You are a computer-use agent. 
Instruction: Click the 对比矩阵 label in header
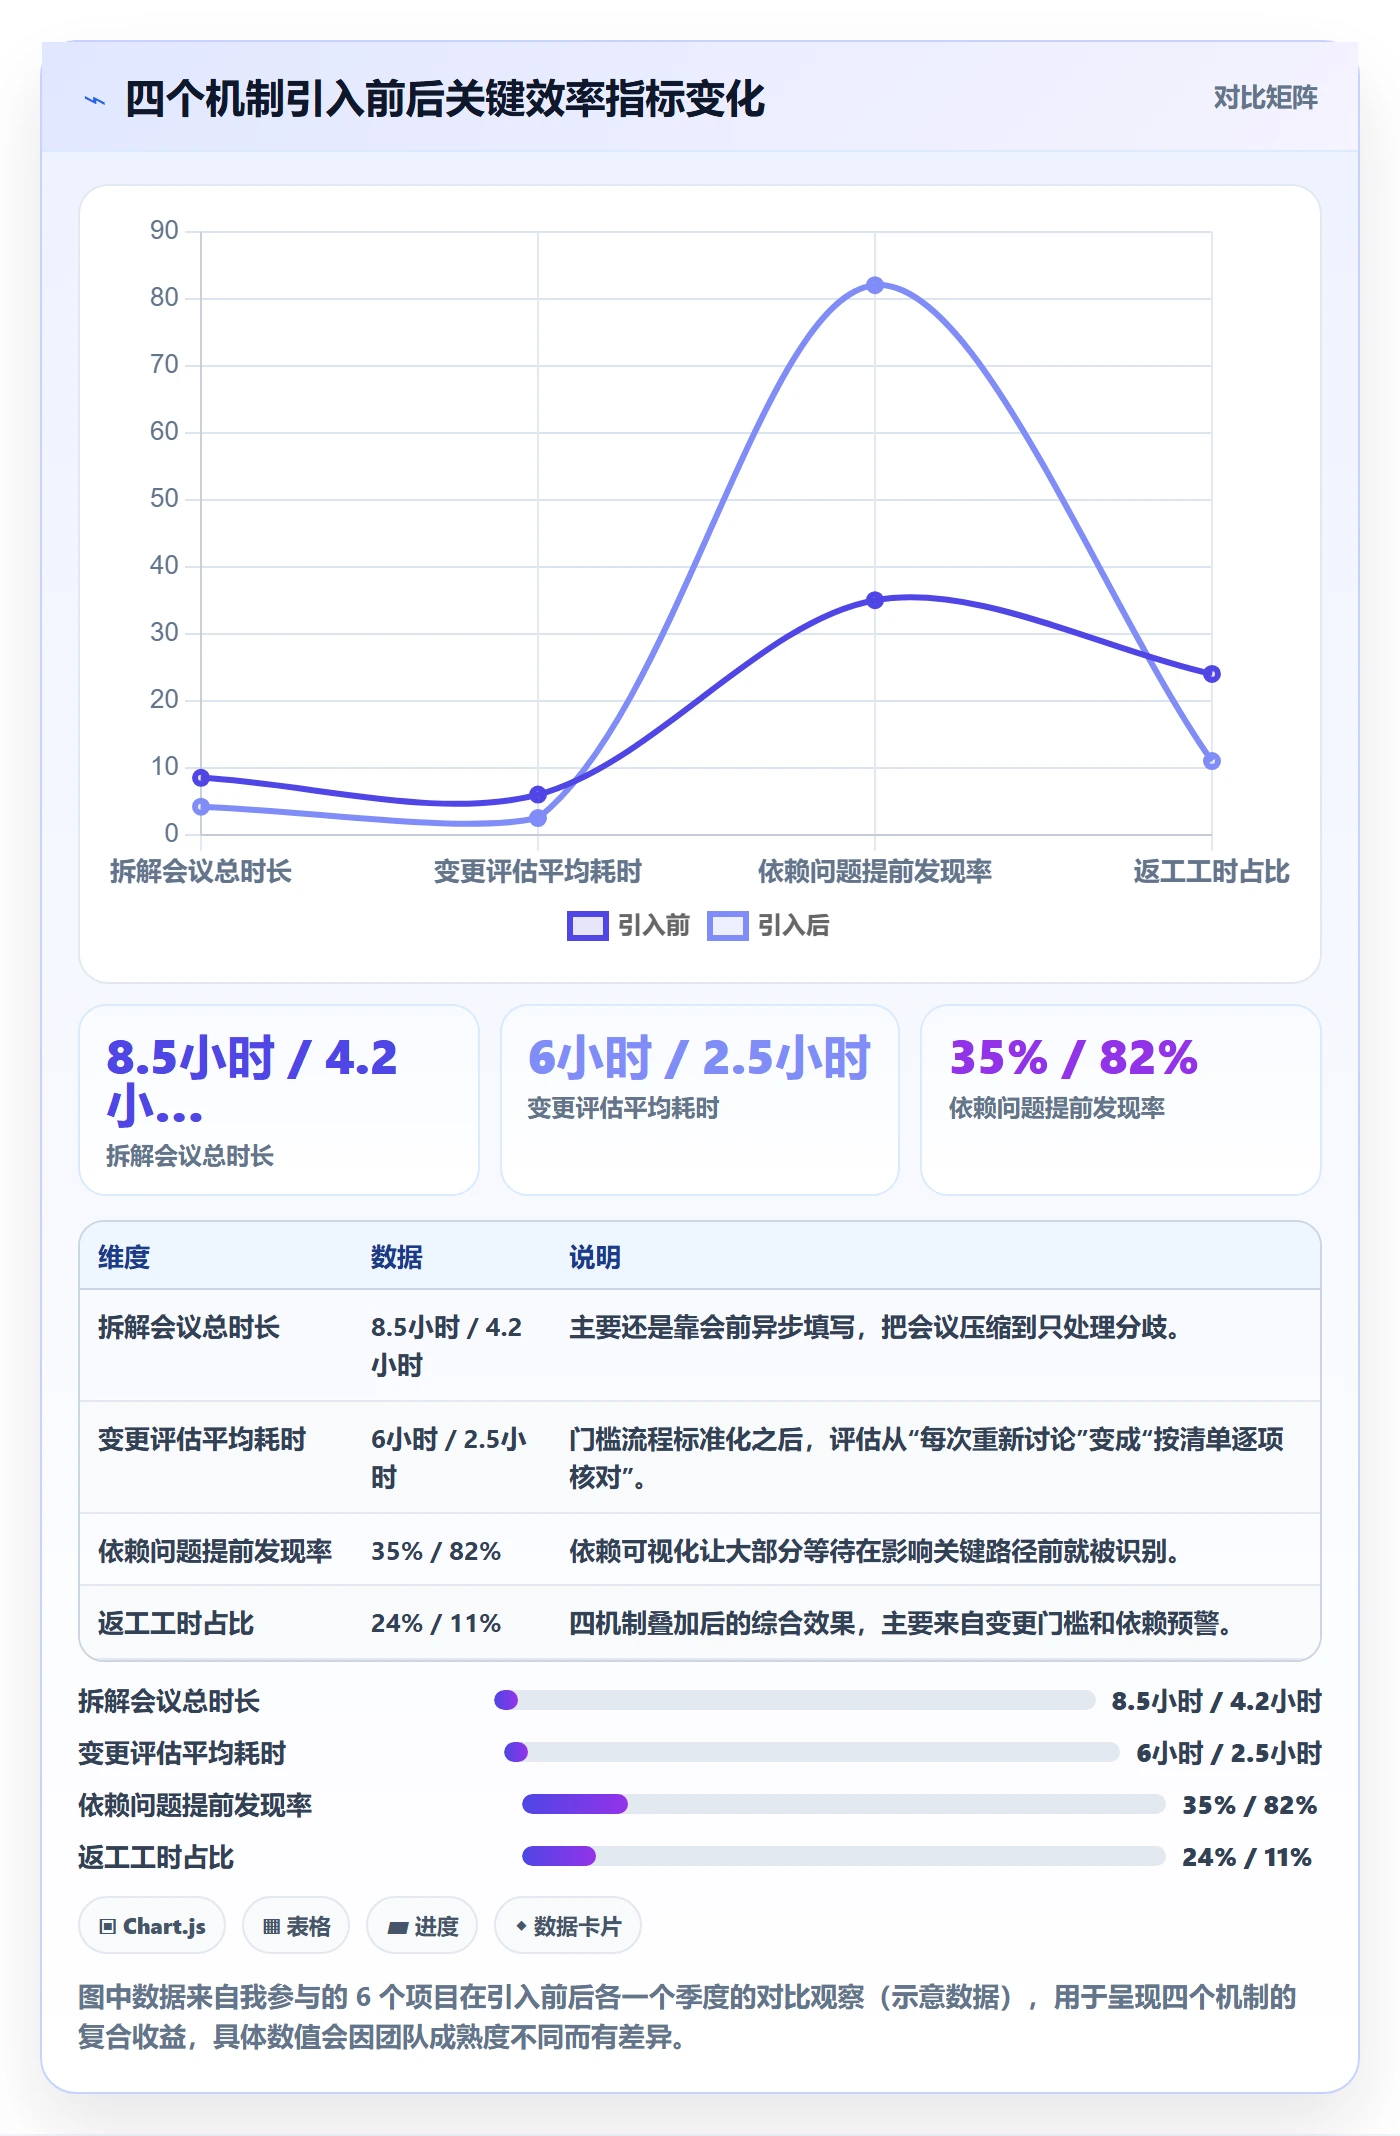coord(1265,97)
